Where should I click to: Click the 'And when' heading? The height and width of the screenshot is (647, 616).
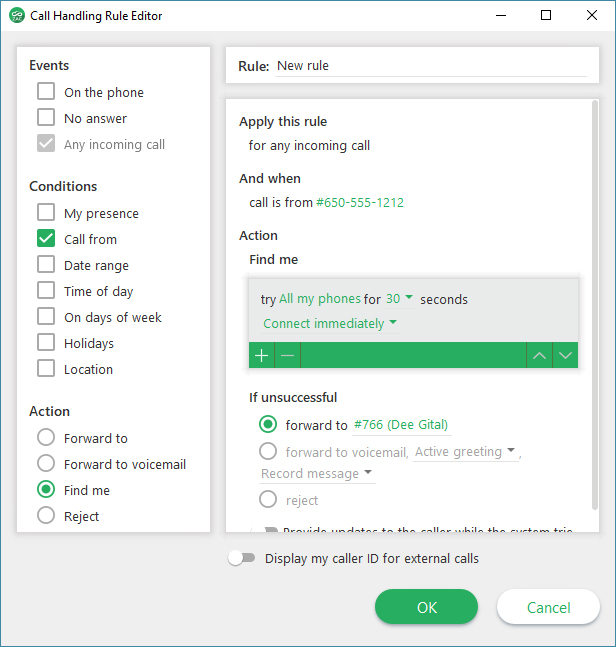(270, 178)
